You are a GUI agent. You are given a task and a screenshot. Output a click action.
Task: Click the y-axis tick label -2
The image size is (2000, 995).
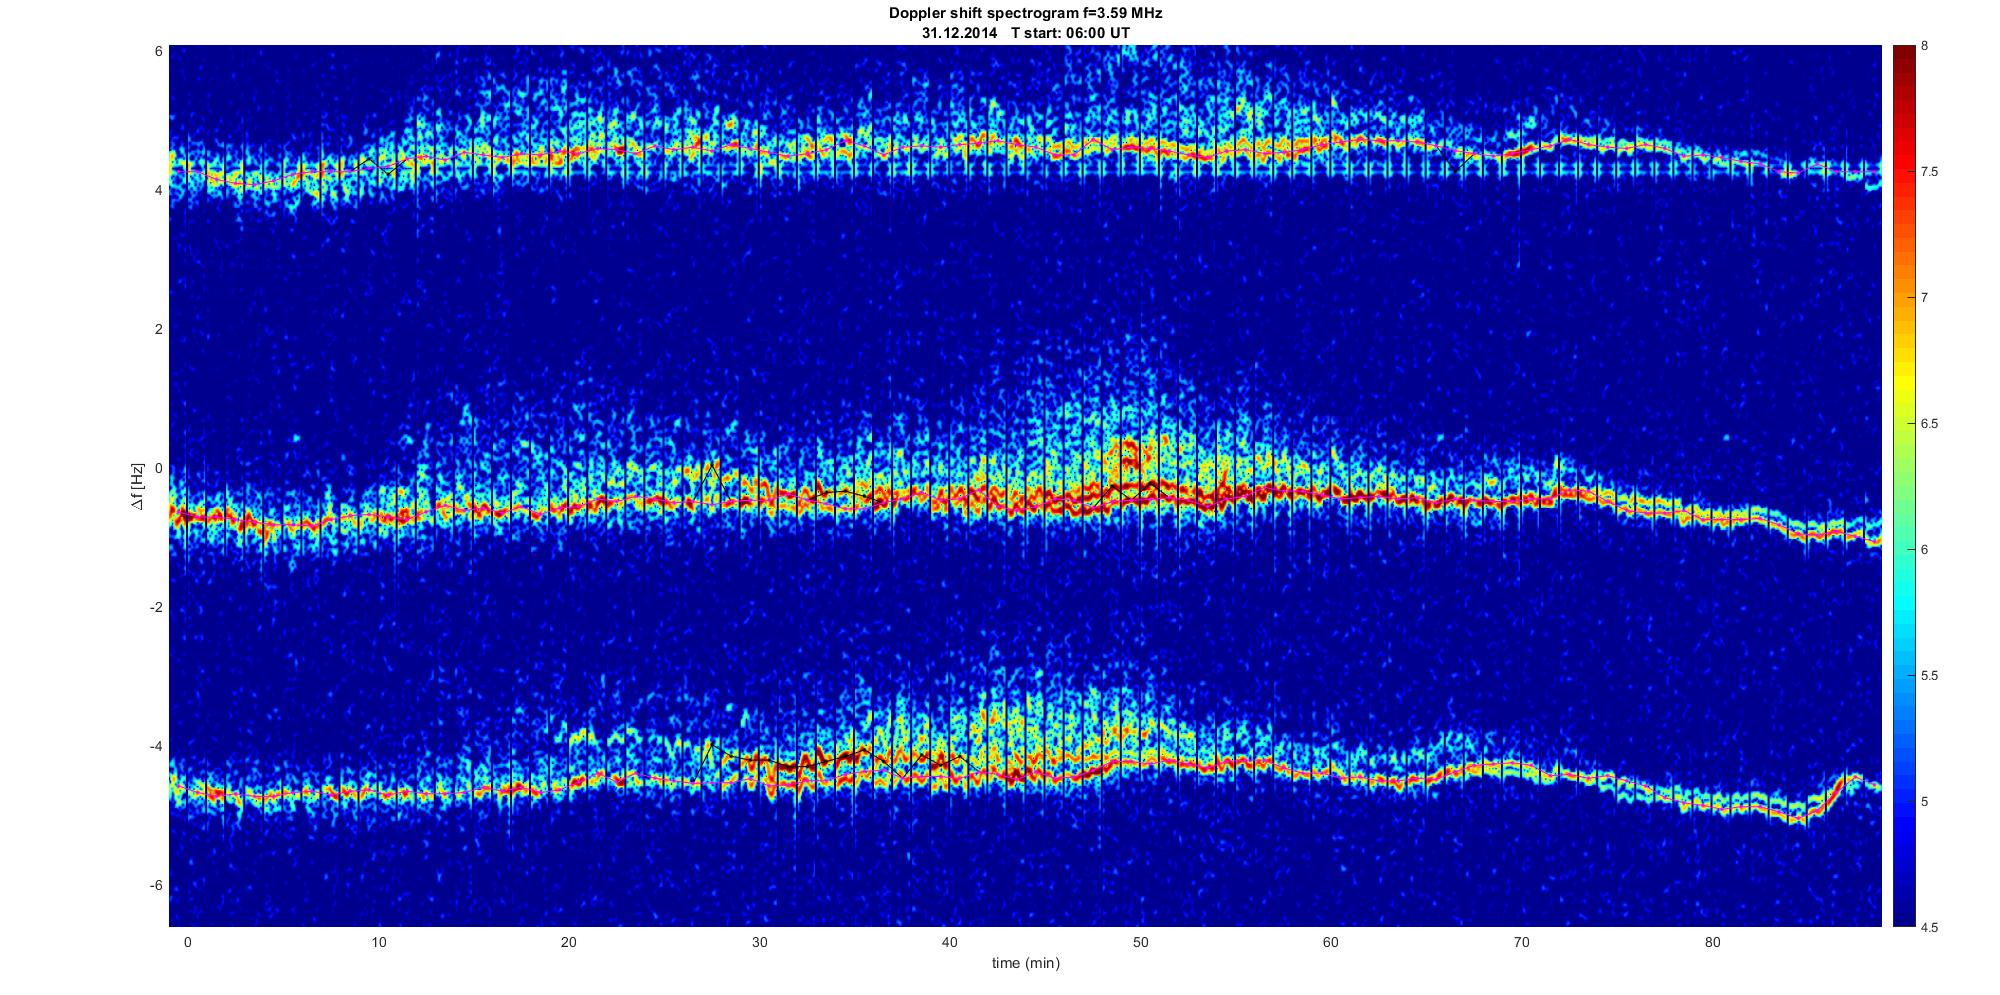click(156, 608)
